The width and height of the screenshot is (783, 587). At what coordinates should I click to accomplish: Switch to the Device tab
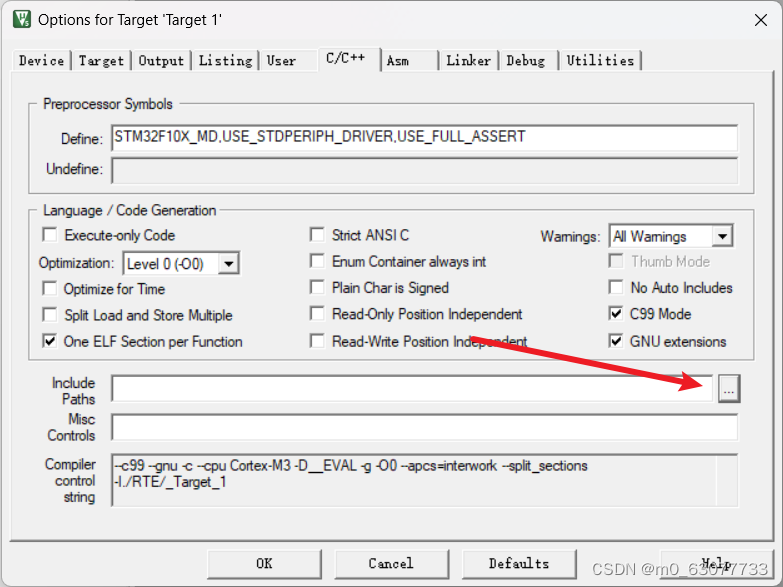click(41, 61)
